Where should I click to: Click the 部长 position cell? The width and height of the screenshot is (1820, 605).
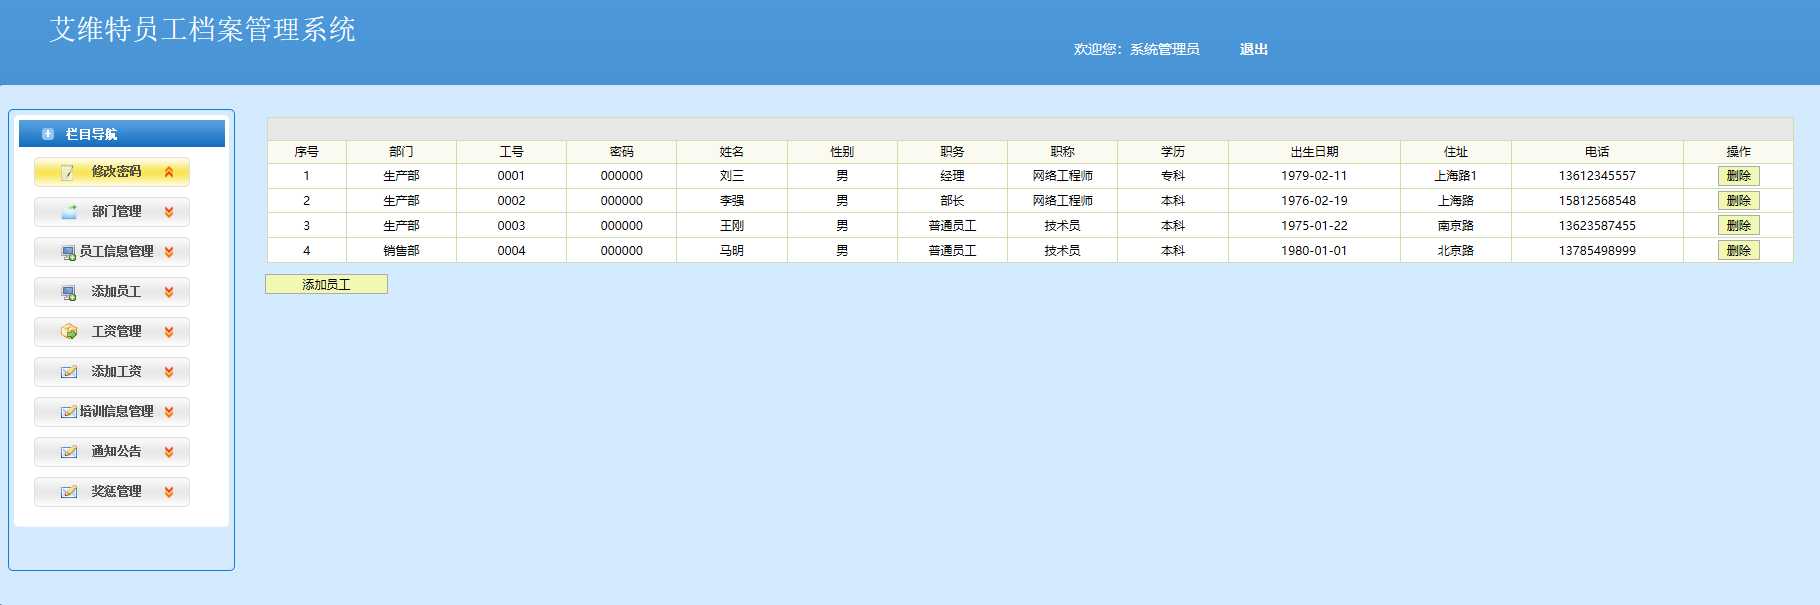tap(952, 201)
